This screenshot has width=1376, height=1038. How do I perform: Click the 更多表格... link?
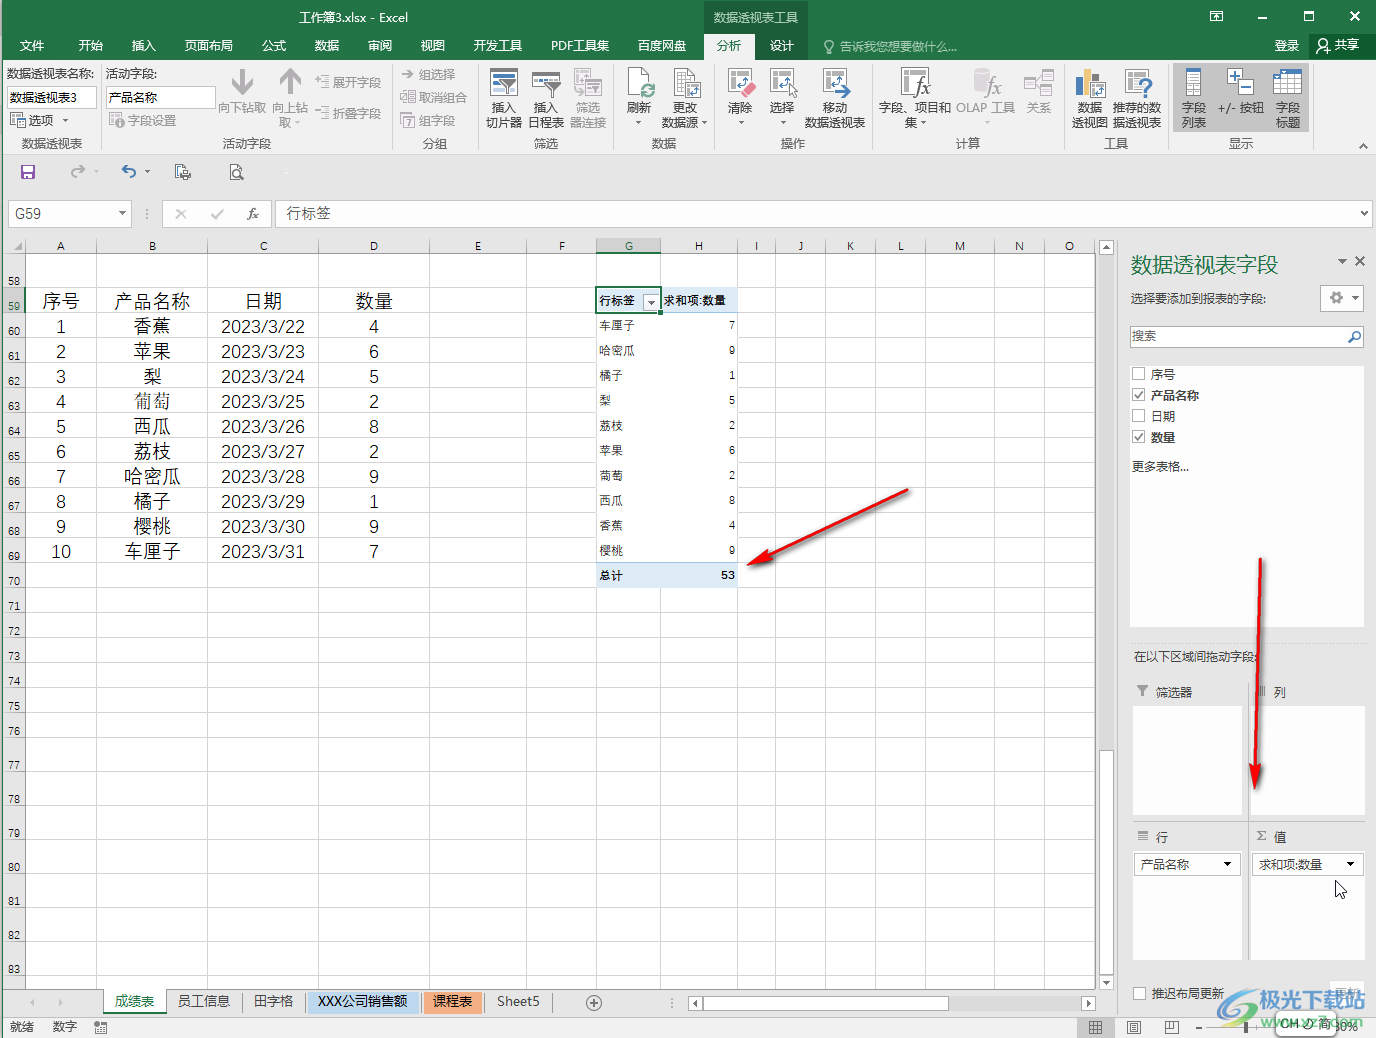[x=1160, y=466]
